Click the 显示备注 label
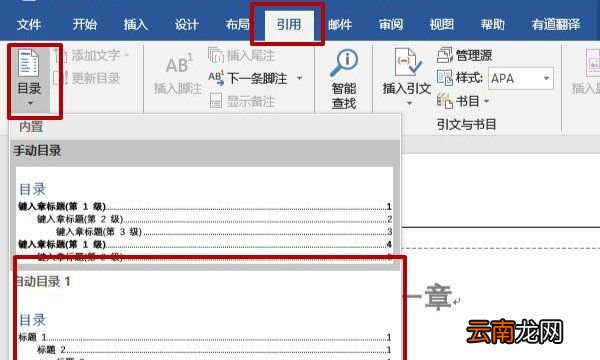Viewport: 600px width, 360px height. coord(251,102)
